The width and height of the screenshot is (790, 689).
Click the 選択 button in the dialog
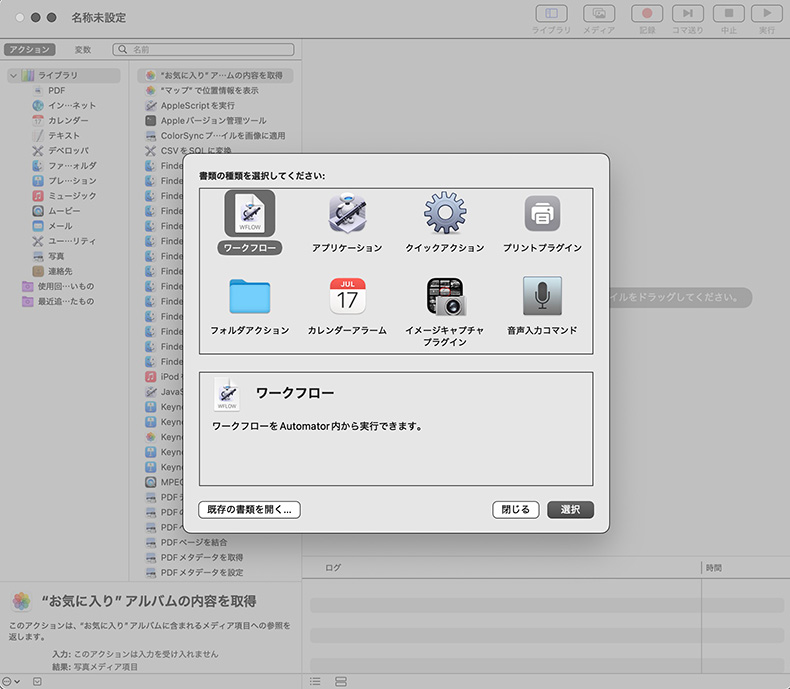[x=570, y=510]
